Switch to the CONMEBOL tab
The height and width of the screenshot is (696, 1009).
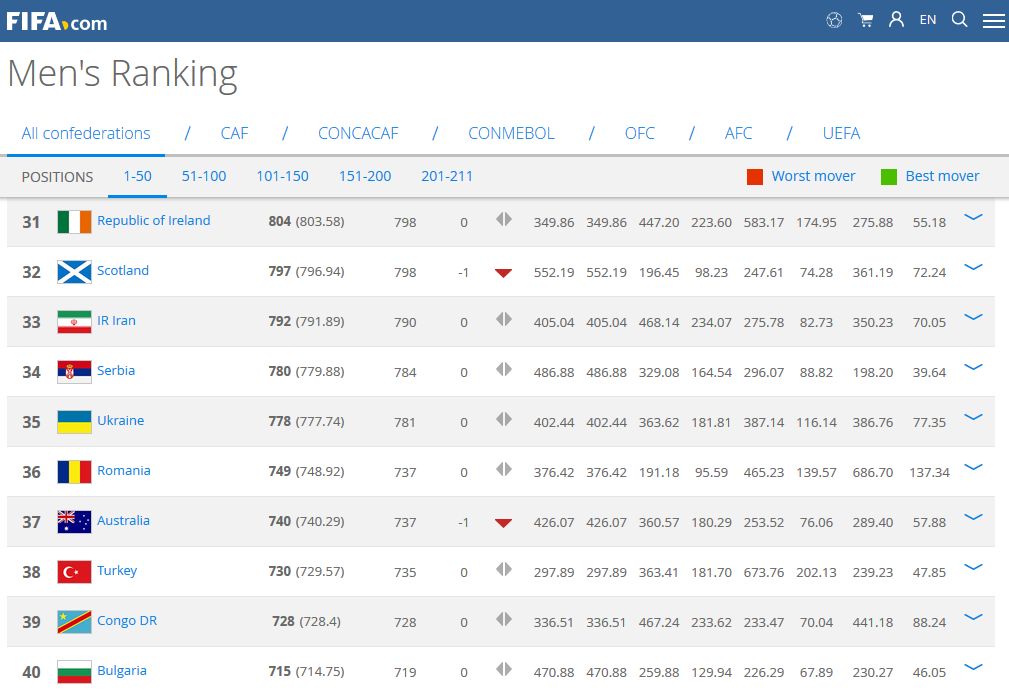point(511,133)
